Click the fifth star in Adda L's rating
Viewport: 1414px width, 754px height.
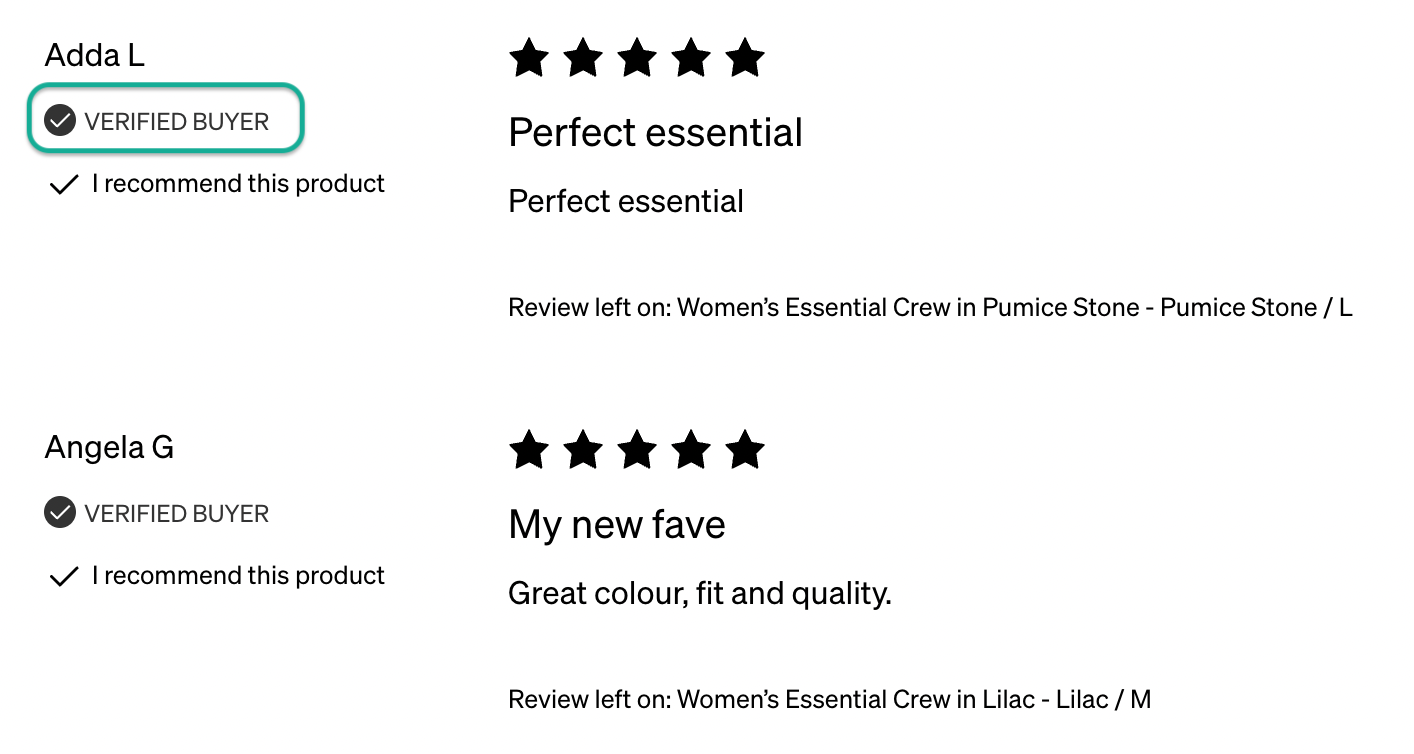pyautogui.click(x=745, y=58)
